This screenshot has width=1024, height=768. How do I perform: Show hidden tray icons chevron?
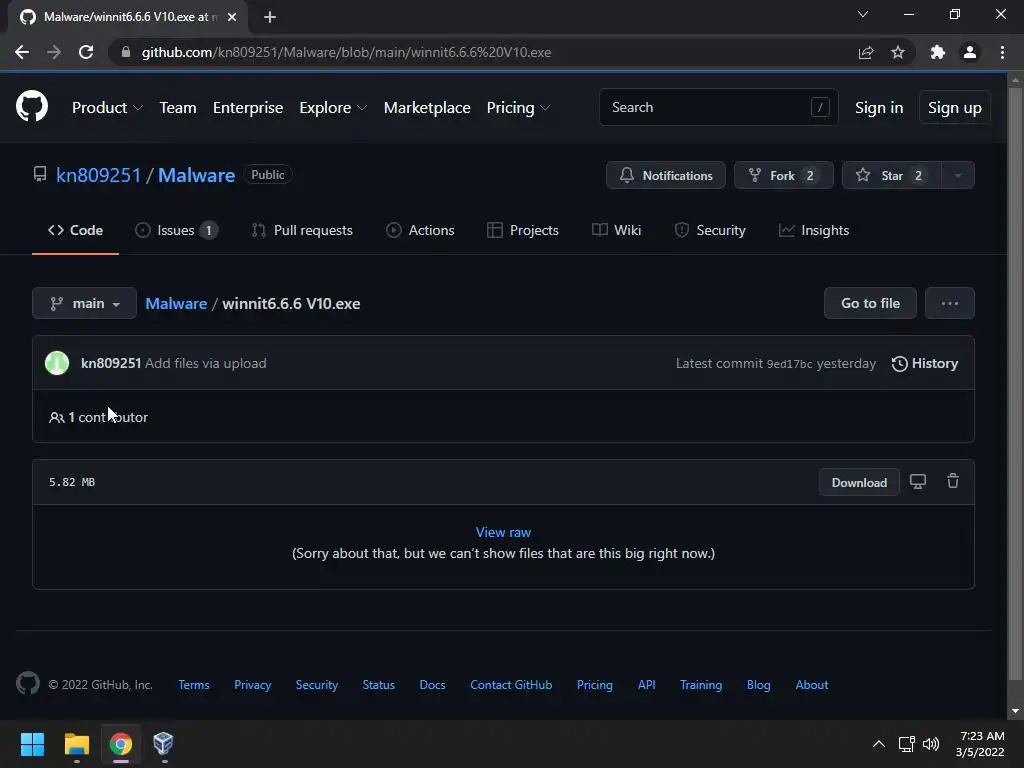click(x=879, y=744)
